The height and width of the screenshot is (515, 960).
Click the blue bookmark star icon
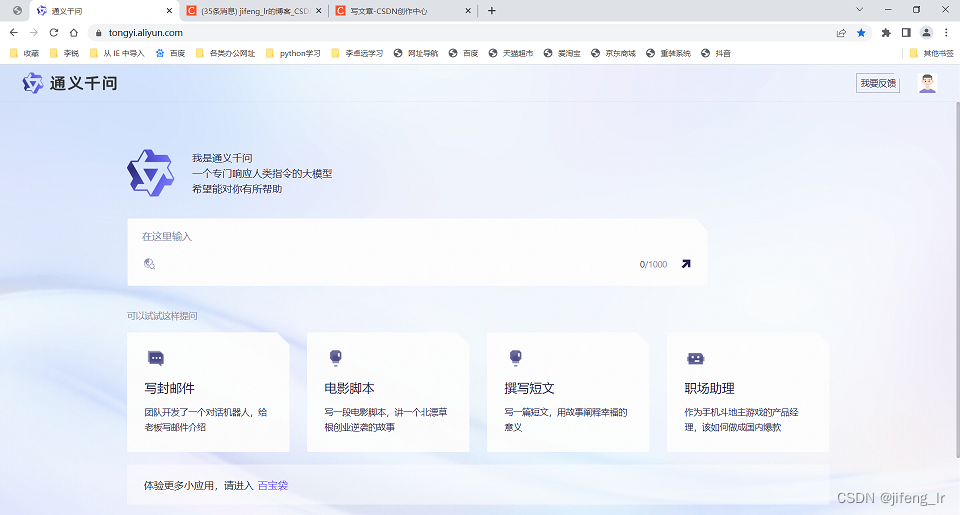pyautogui.click(x=861, y=33)
